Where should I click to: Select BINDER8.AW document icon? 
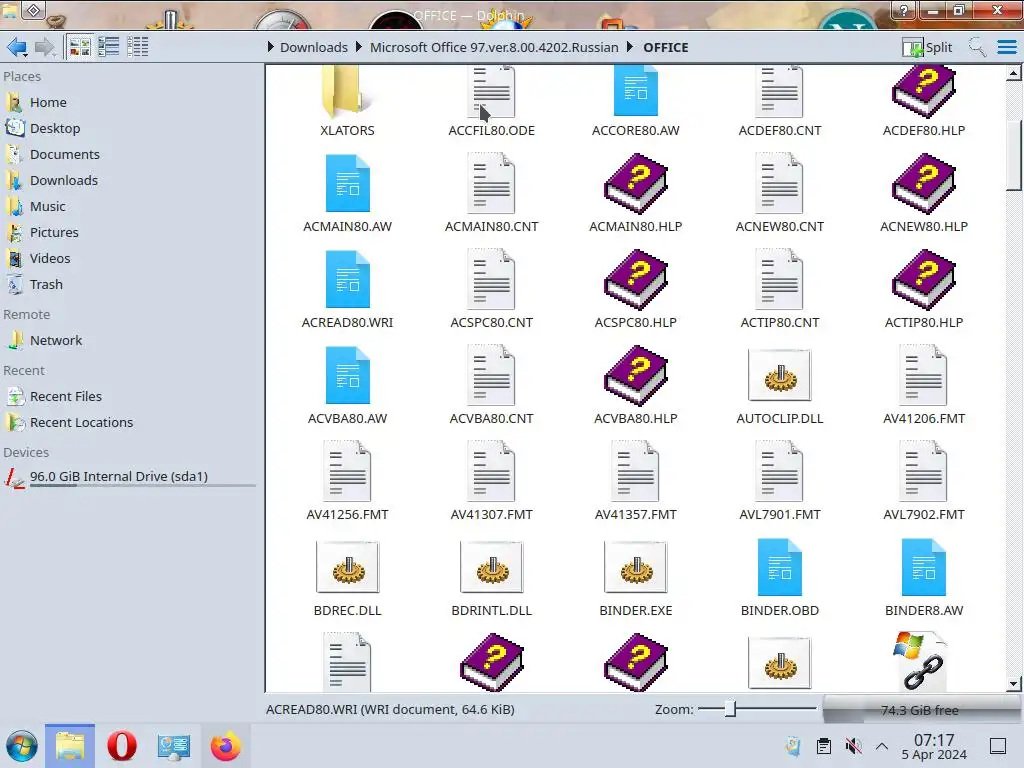coord(924,568)
